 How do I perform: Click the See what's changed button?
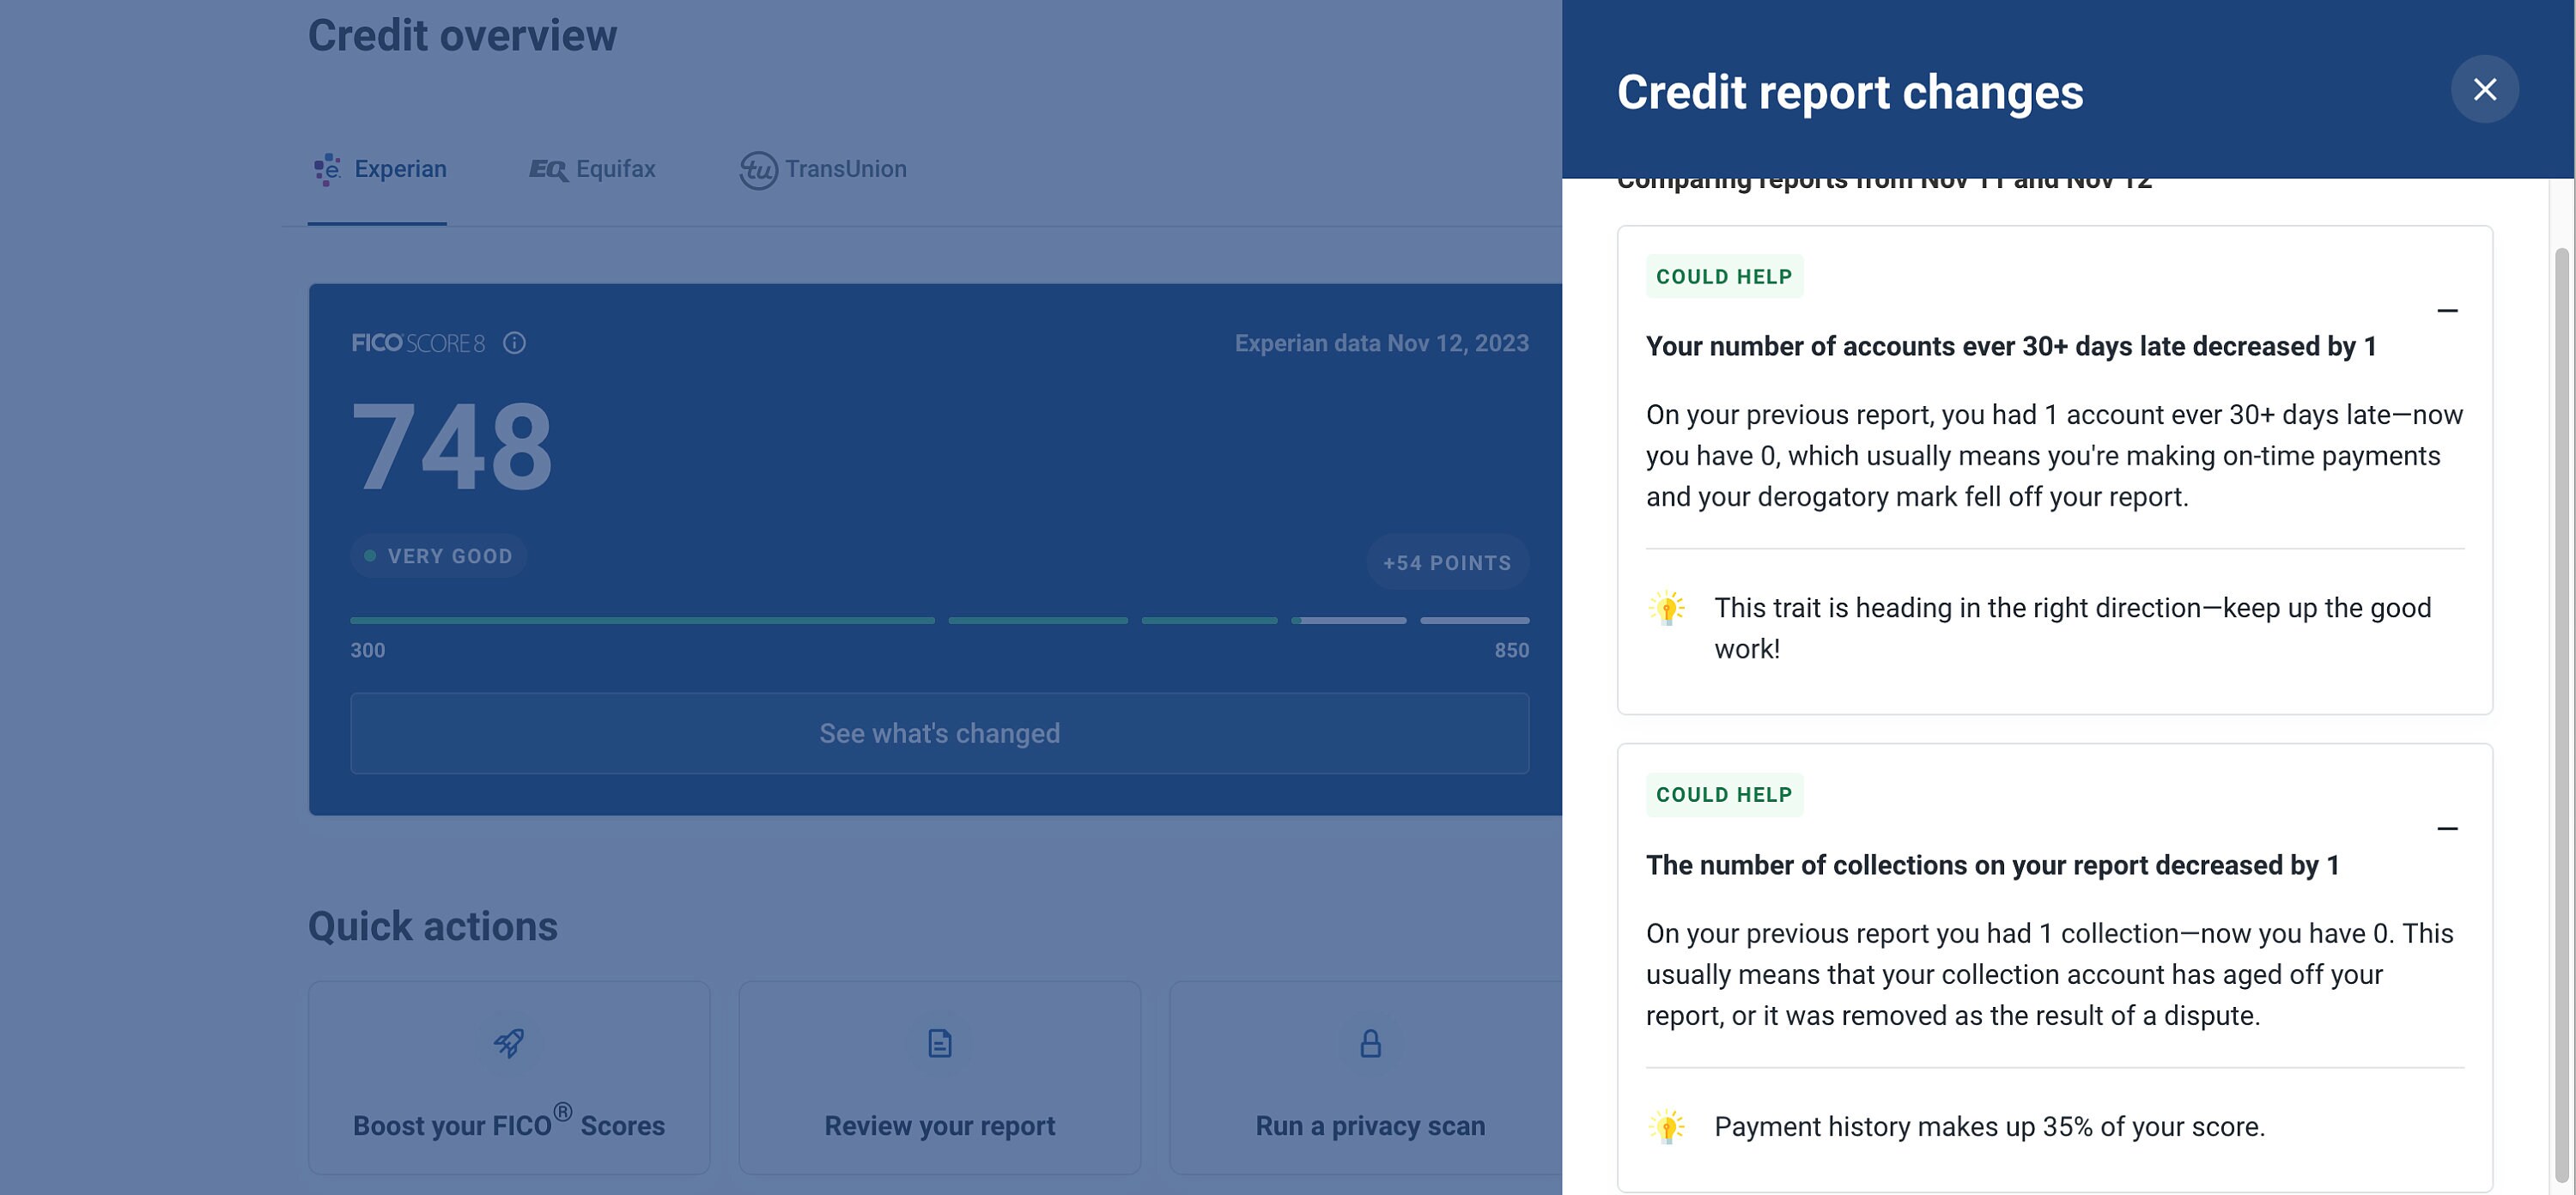click(939, 733)
